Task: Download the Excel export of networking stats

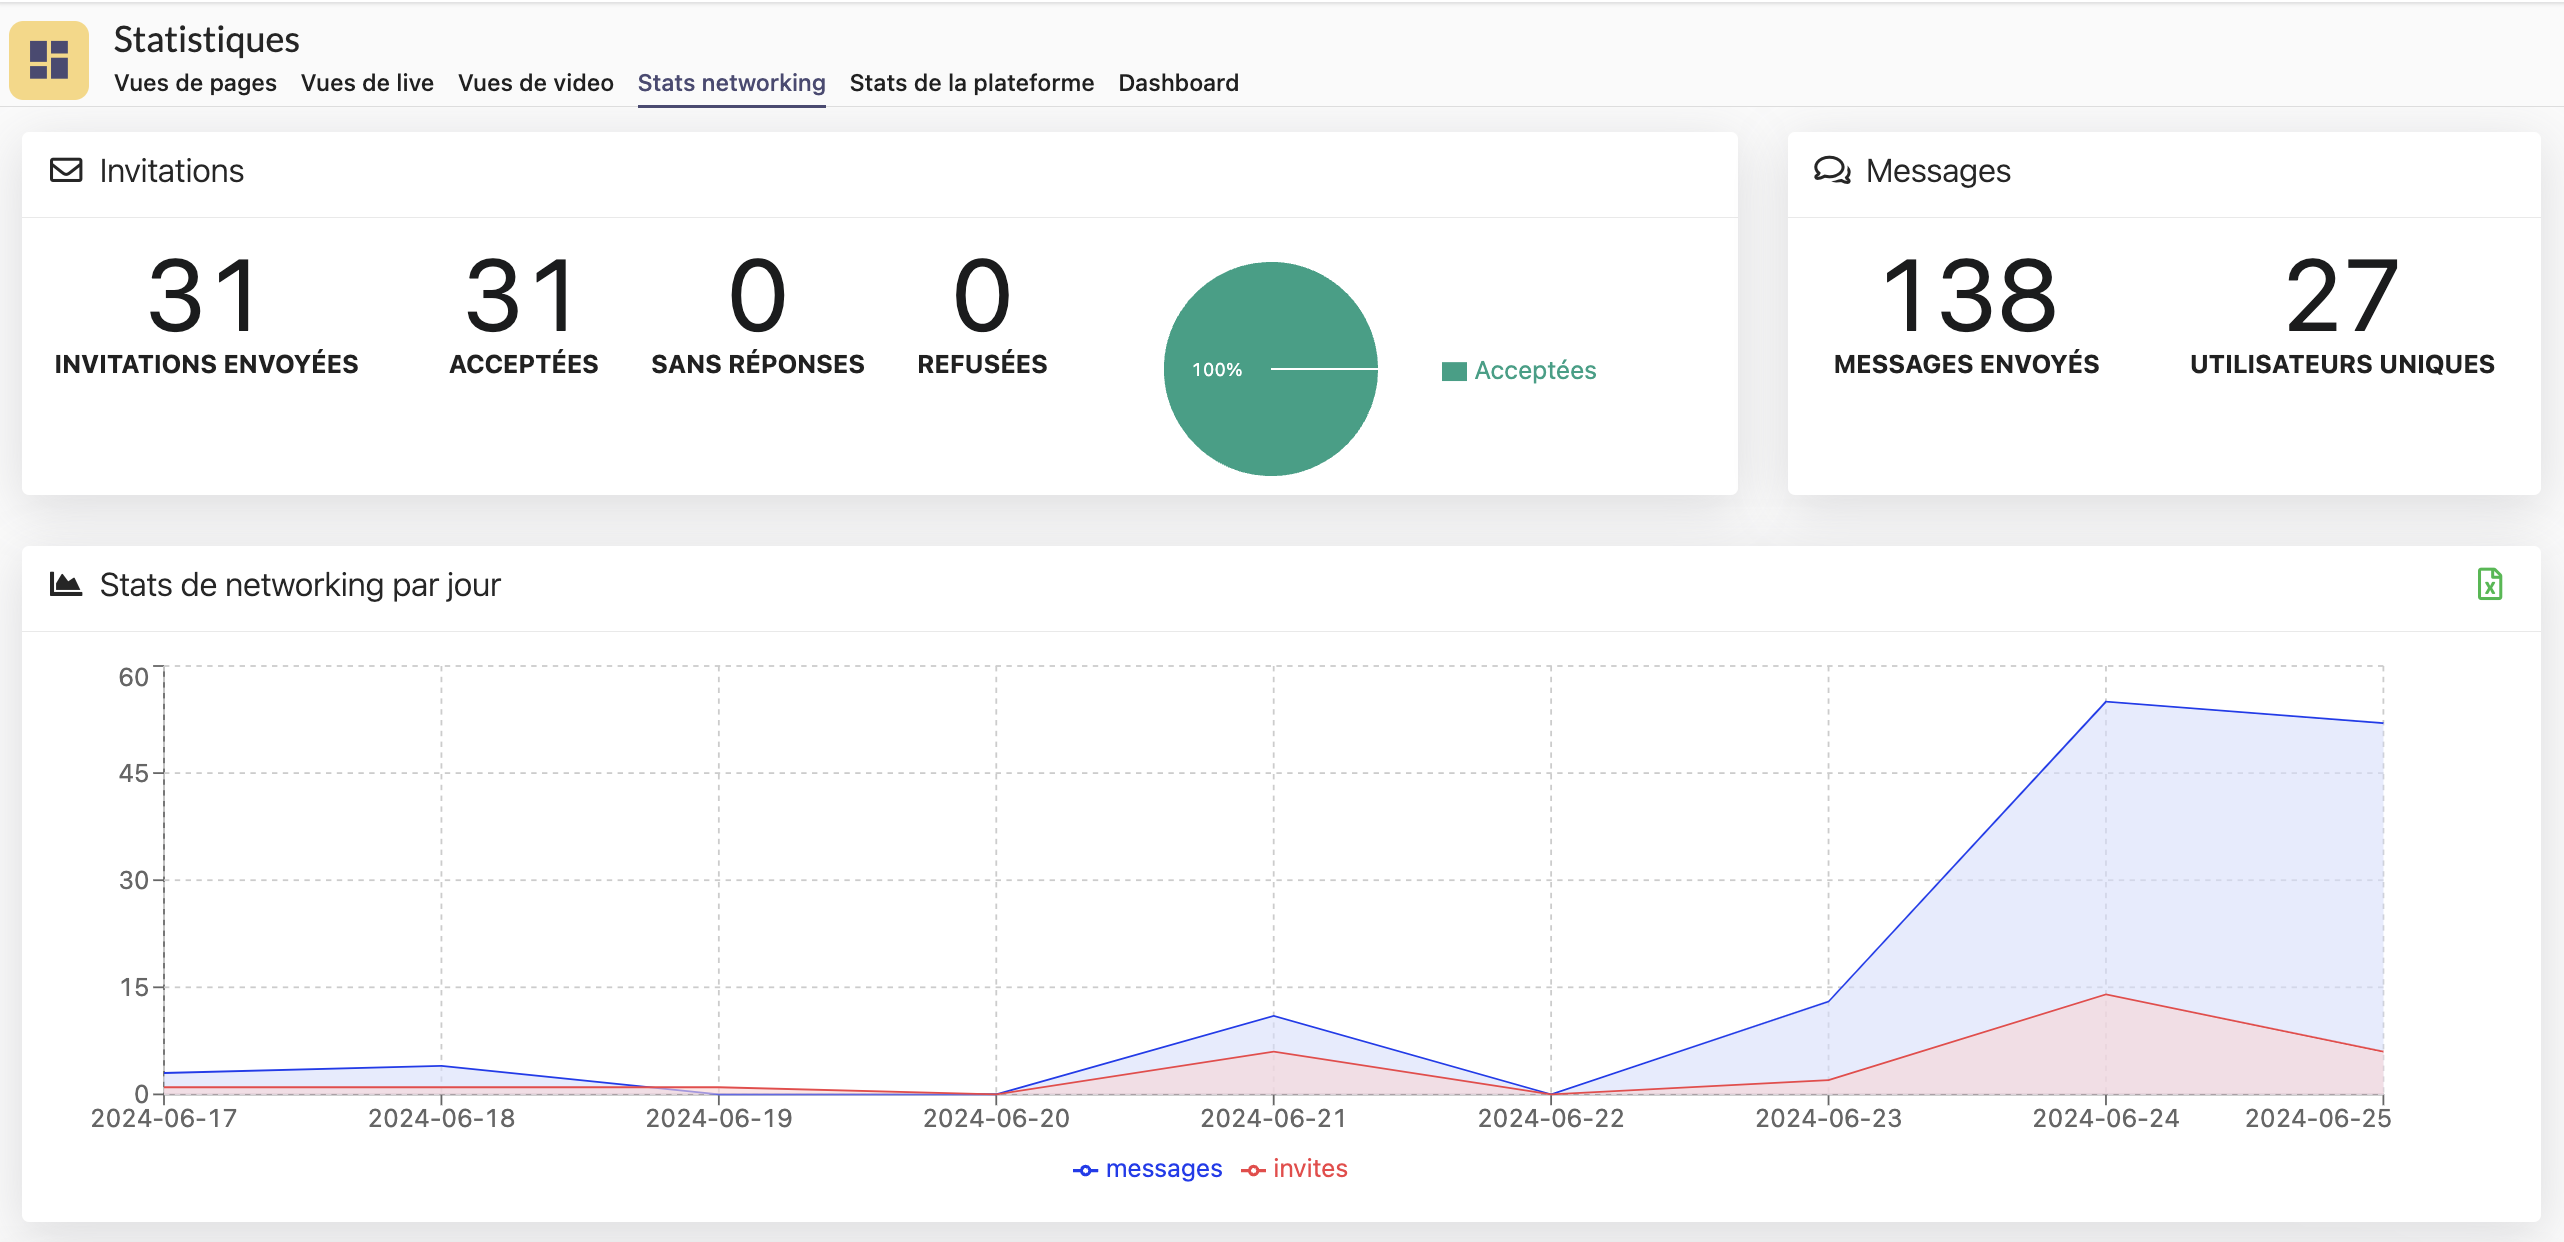Action: pyautogui.click(x=2489, y=584)
